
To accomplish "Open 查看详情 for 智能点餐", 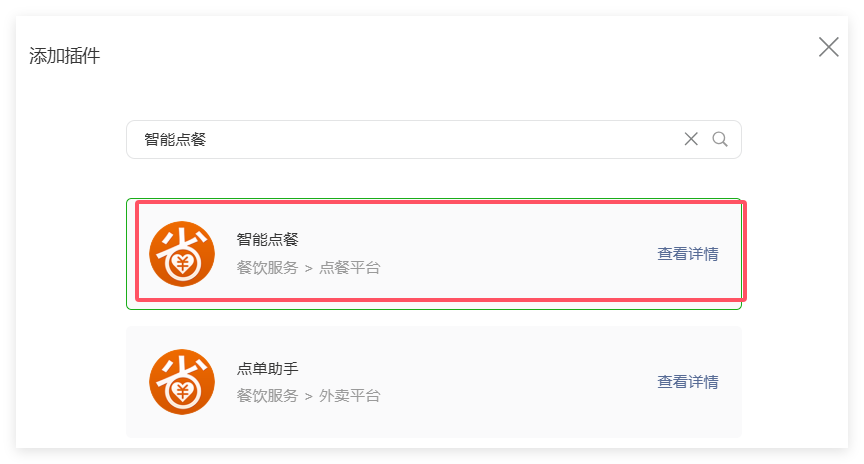I will 688,254.
